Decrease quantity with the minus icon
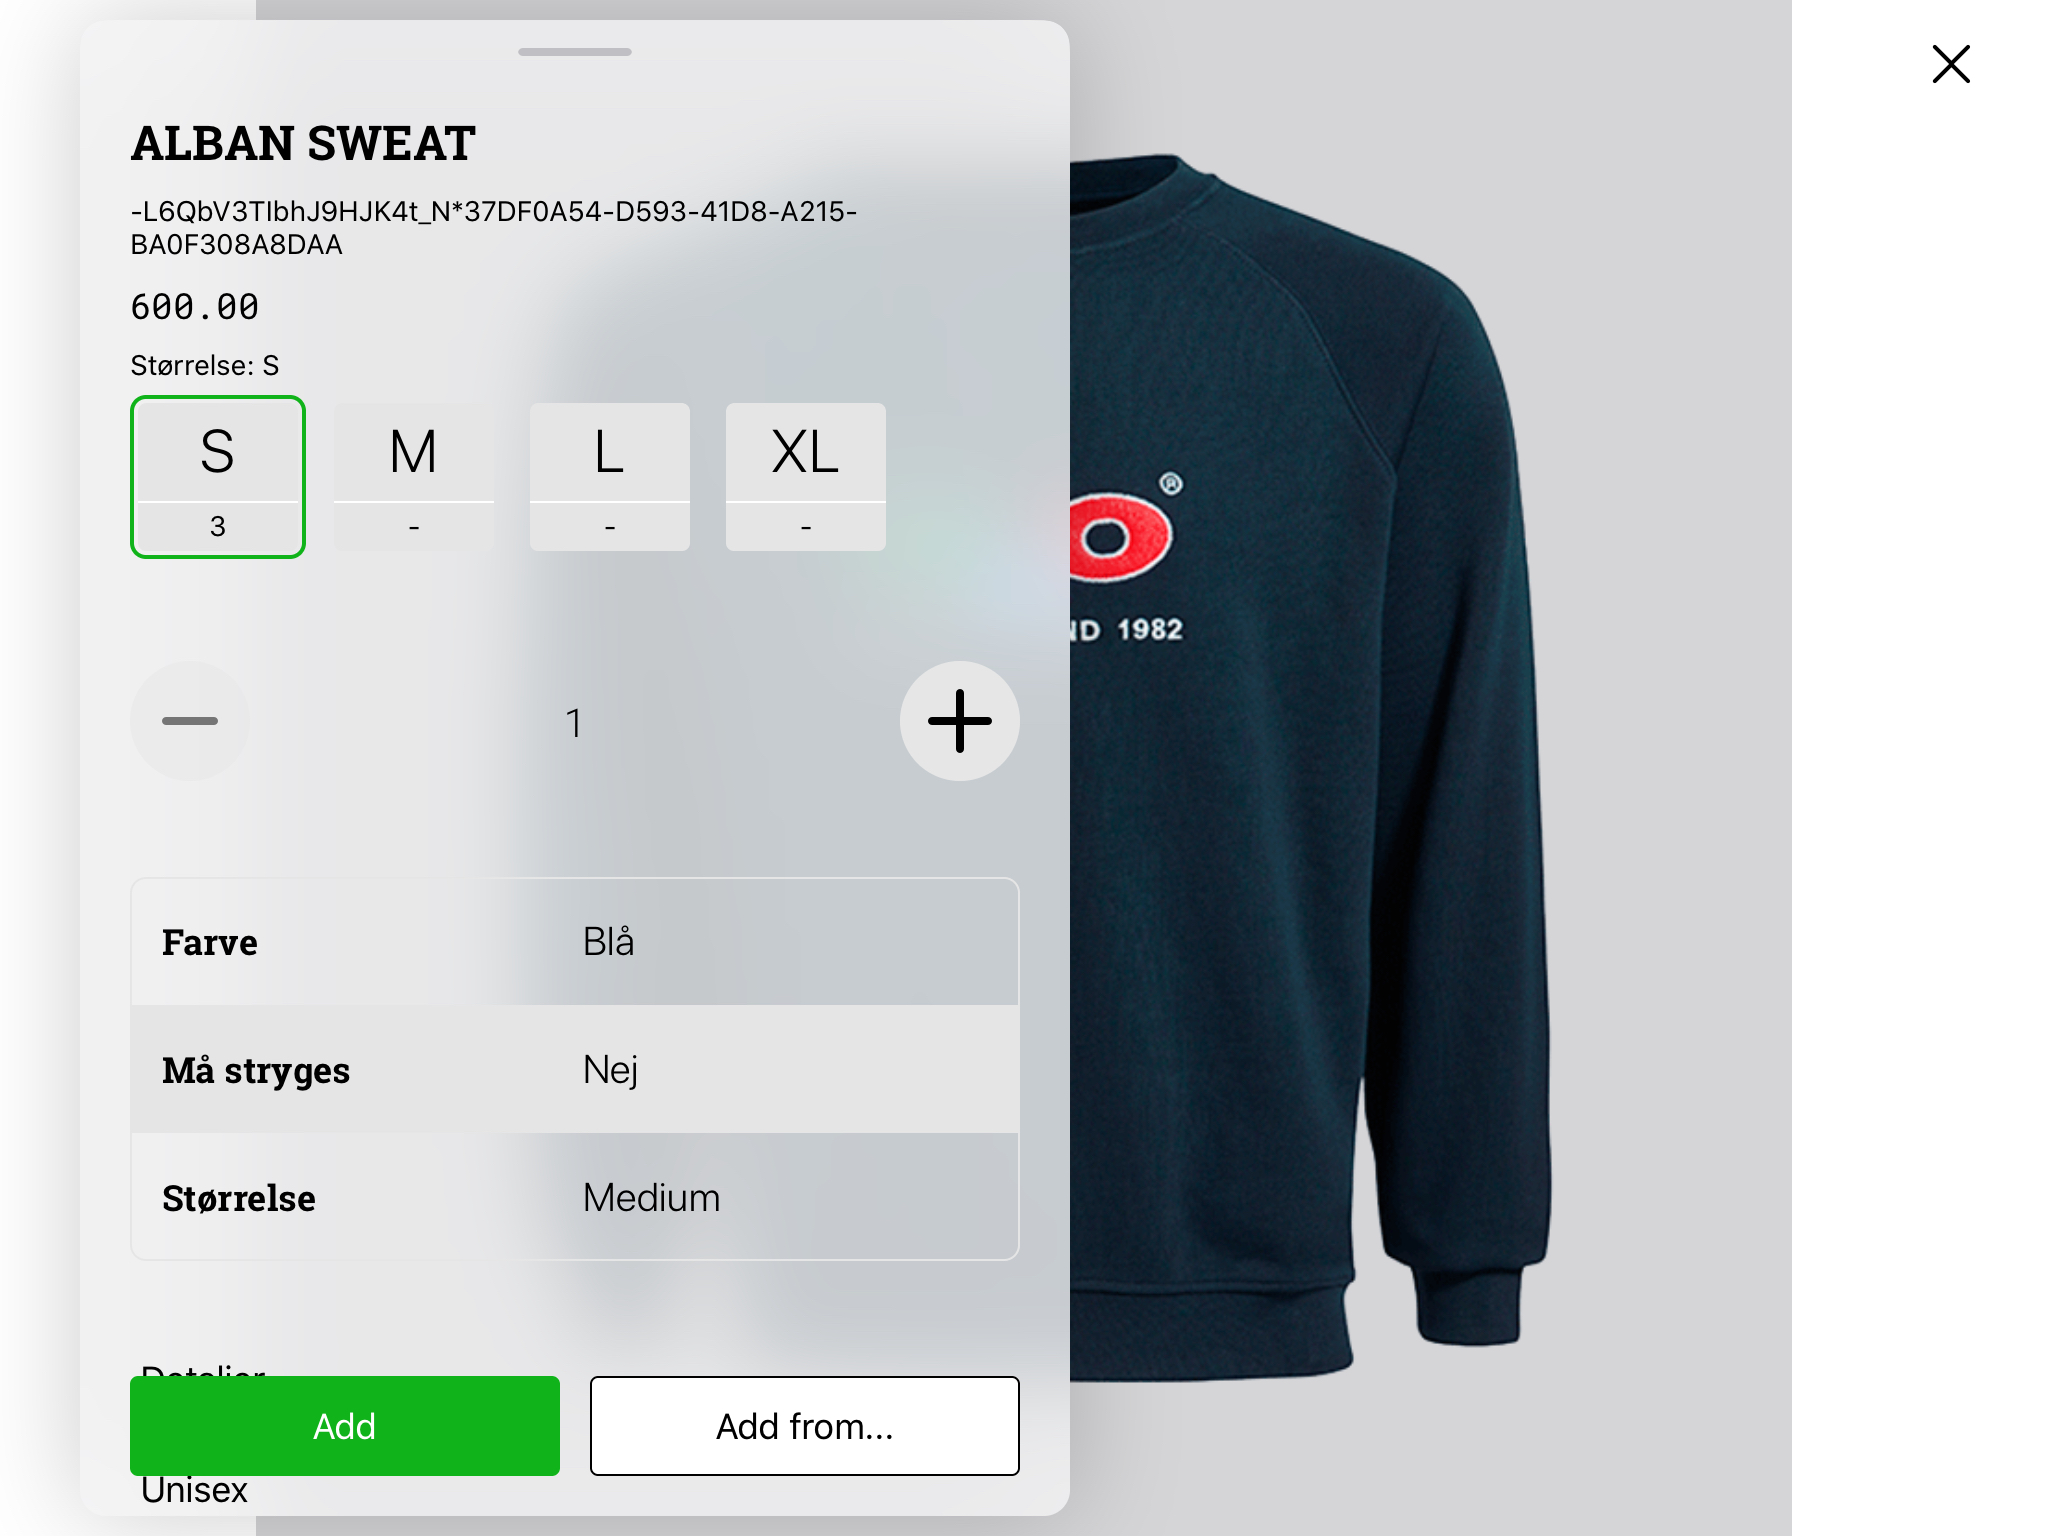The width and height of the screenshot is (2048, 1536). (190, 721)
